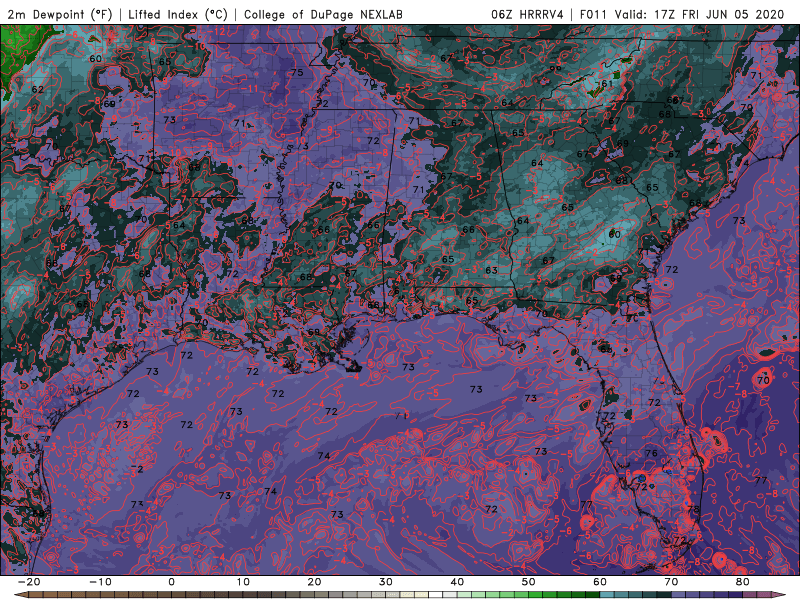Viewport: 800px width, 600px height.
Task: Click the "2m Dewpoint (°F)" title text
Action: pyautogui.click(x=60, y=15)
